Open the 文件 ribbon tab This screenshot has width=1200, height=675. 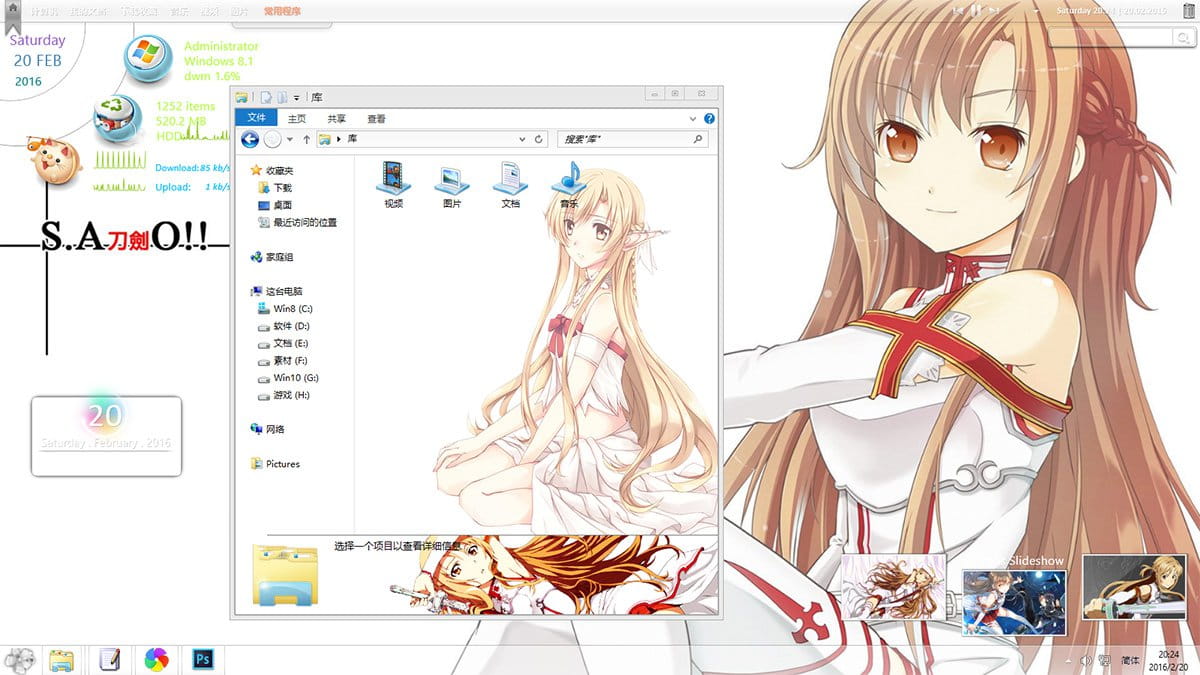(257, 118)
